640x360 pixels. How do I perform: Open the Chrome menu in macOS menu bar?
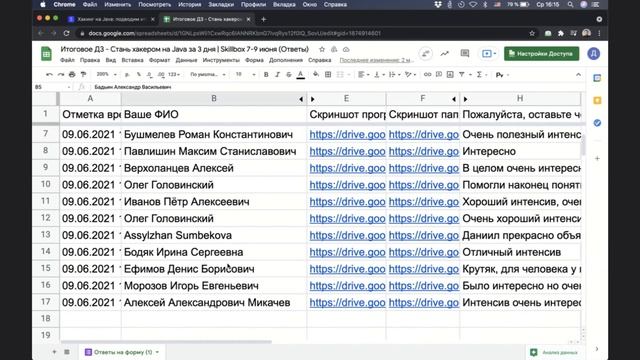pos(64,4)
